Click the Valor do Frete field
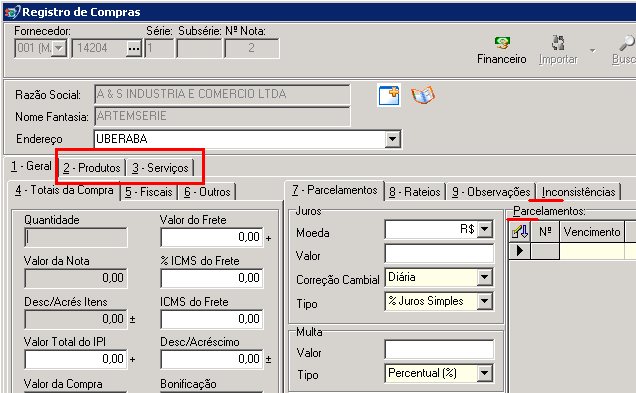 [212, 237]
